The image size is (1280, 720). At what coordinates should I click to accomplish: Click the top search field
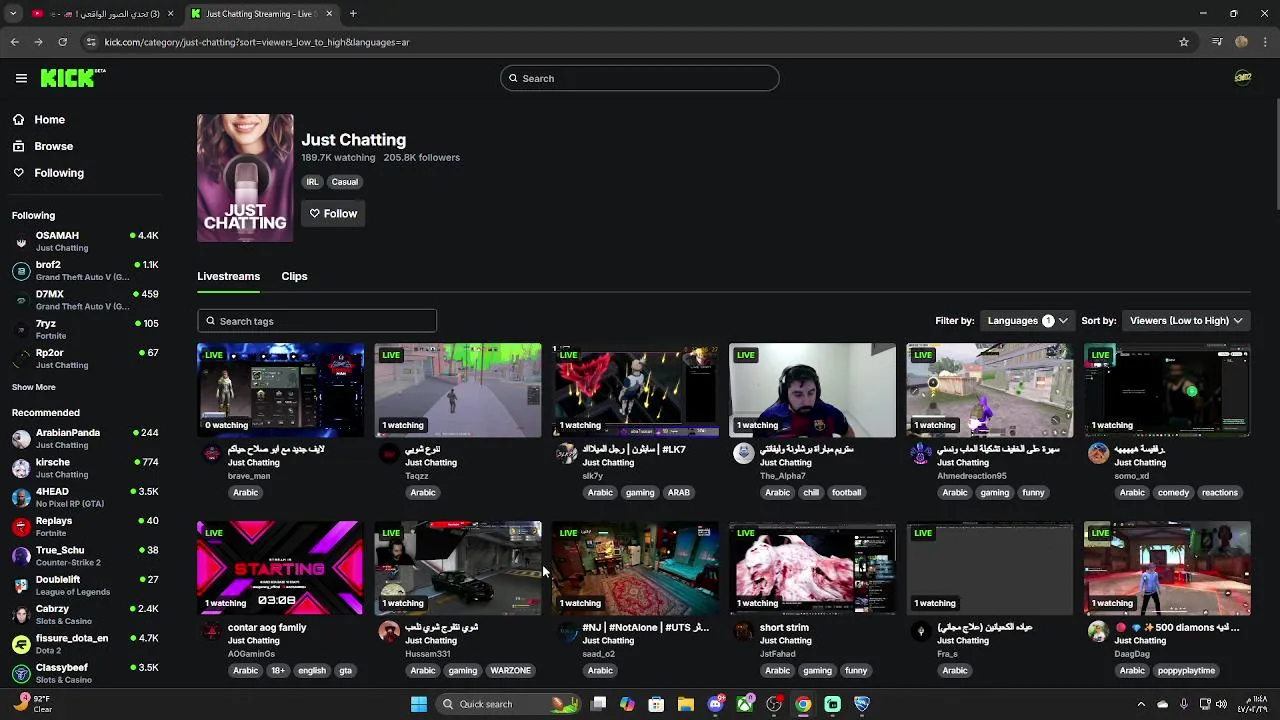click(x=640, y=78)
